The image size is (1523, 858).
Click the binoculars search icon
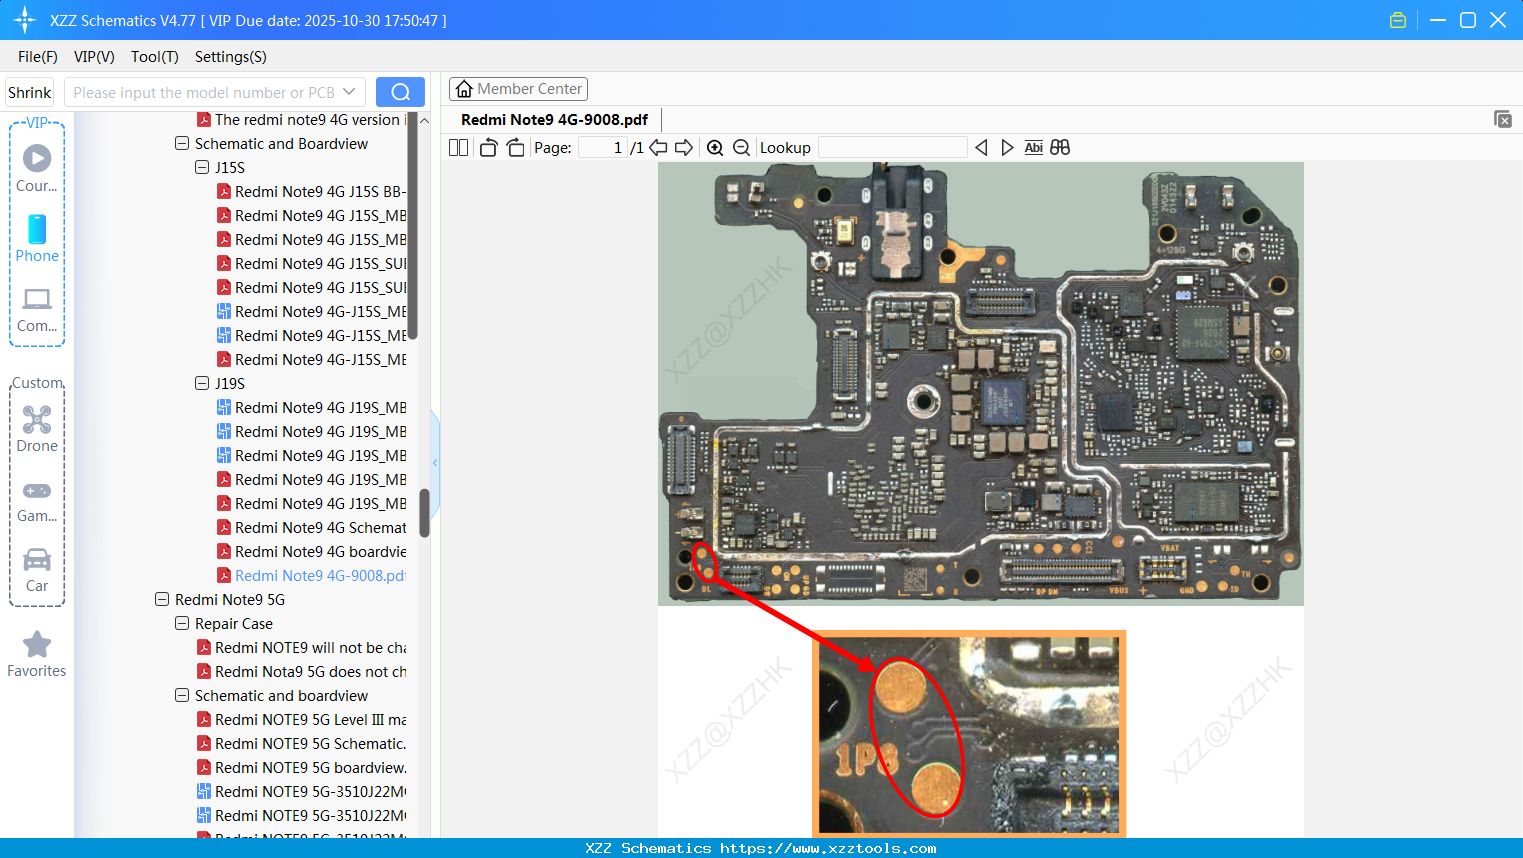coord(1060,148)
